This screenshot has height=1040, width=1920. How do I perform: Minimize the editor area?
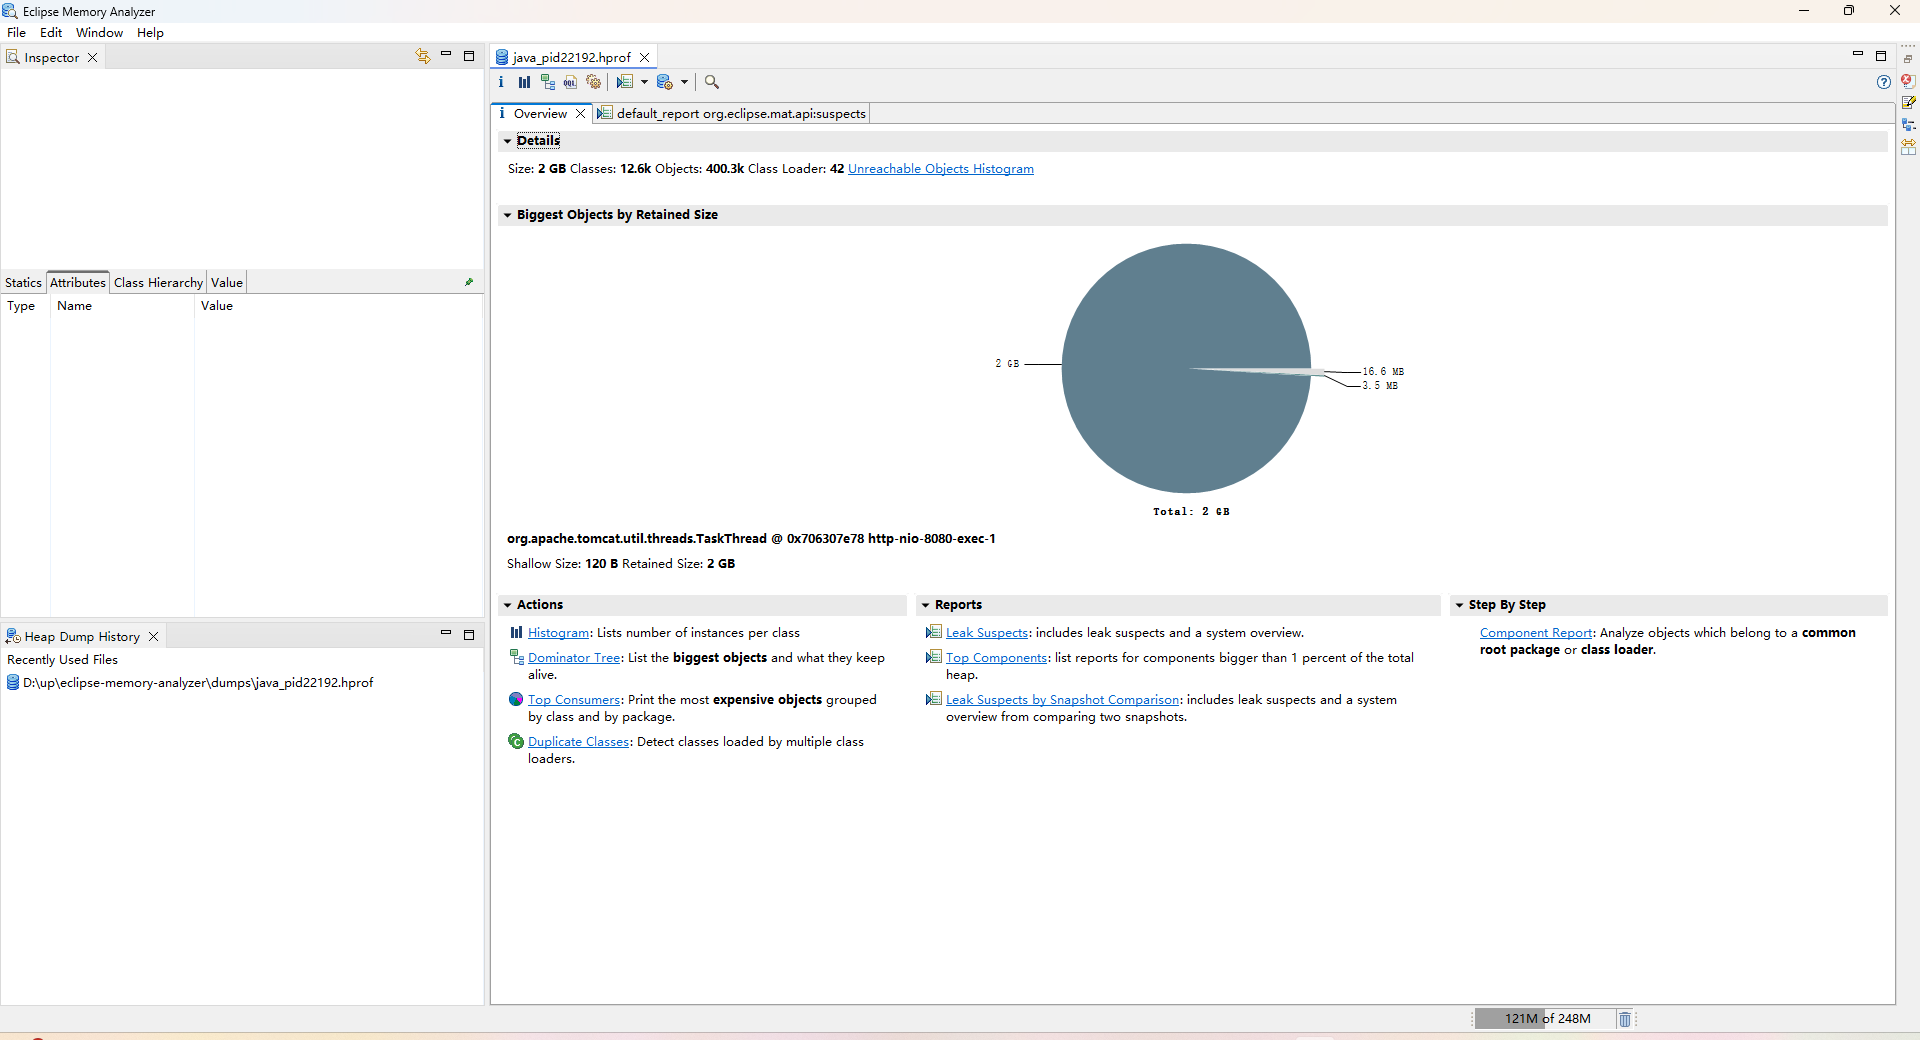point(1858,54)
